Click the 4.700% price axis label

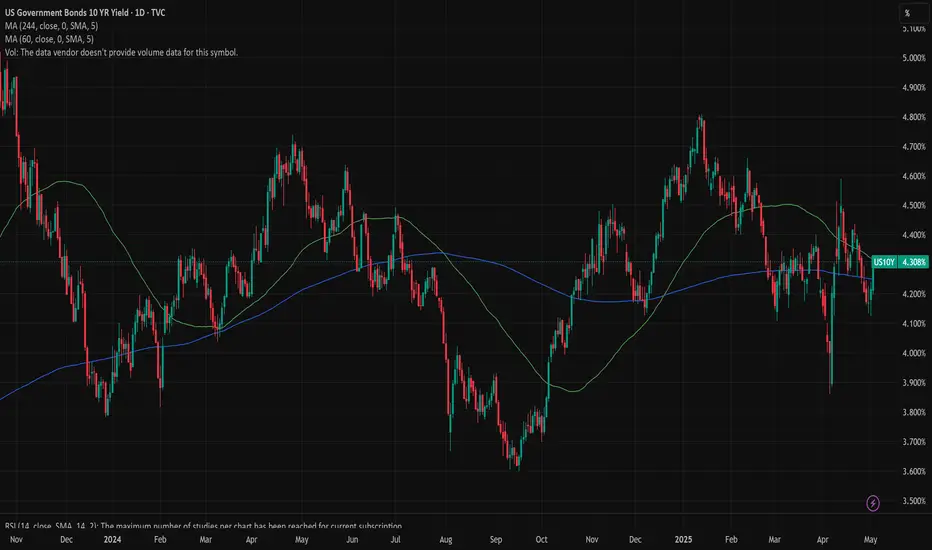pos(914,147)
